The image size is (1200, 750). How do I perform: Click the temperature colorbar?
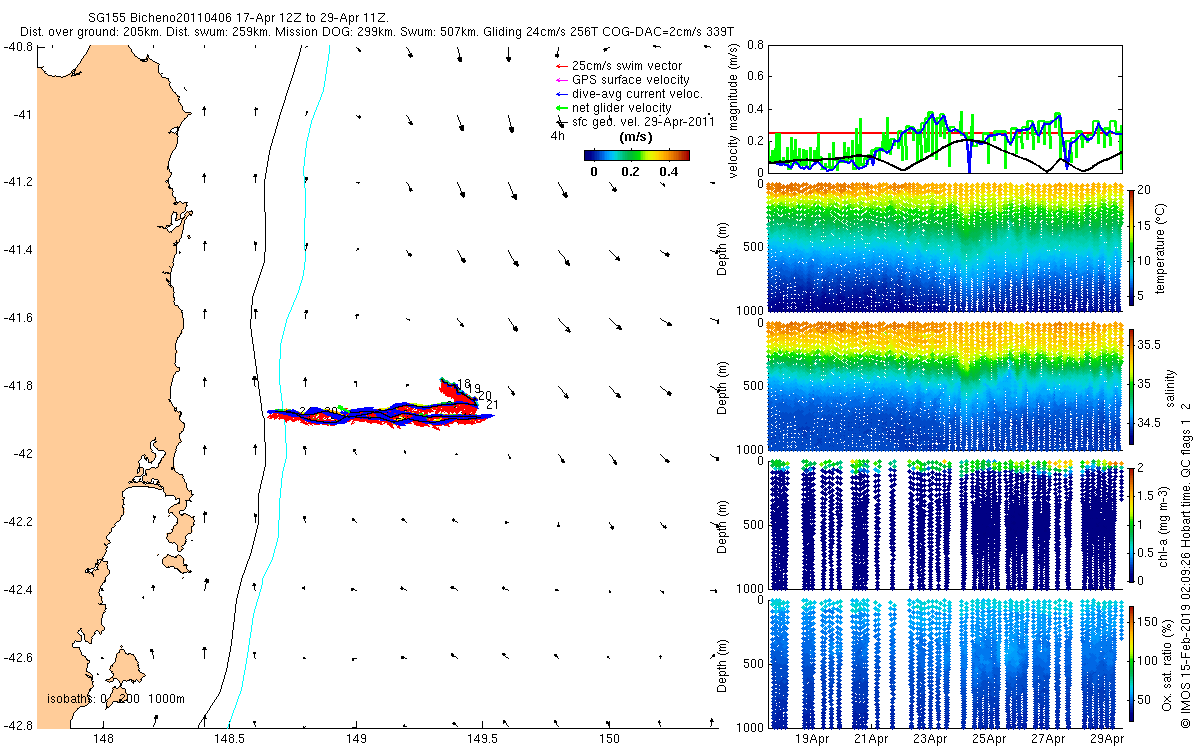click(x=1132, y=246)
